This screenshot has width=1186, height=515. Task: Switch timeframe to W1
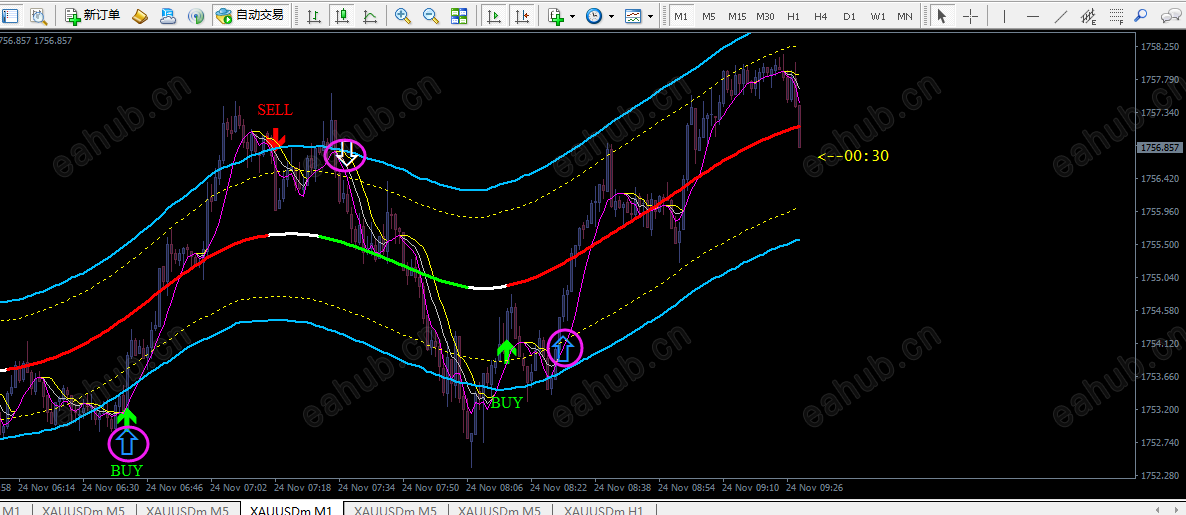tap(877, 16)
